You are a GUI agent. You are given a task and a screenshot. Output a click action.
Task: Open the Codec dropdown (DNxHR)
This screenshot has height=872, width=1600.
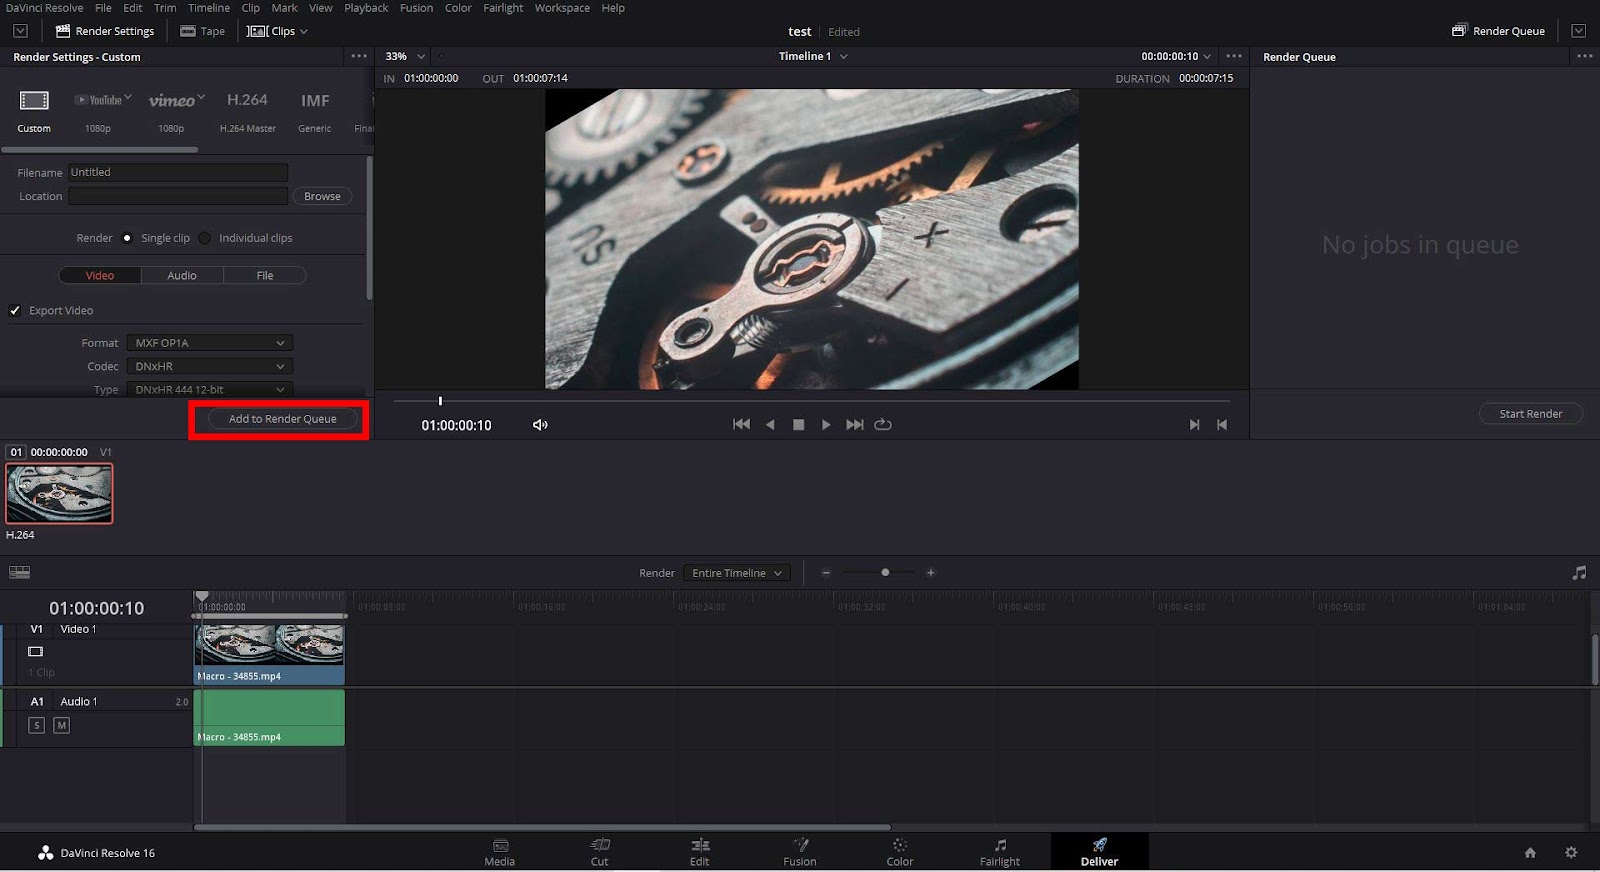210,367
